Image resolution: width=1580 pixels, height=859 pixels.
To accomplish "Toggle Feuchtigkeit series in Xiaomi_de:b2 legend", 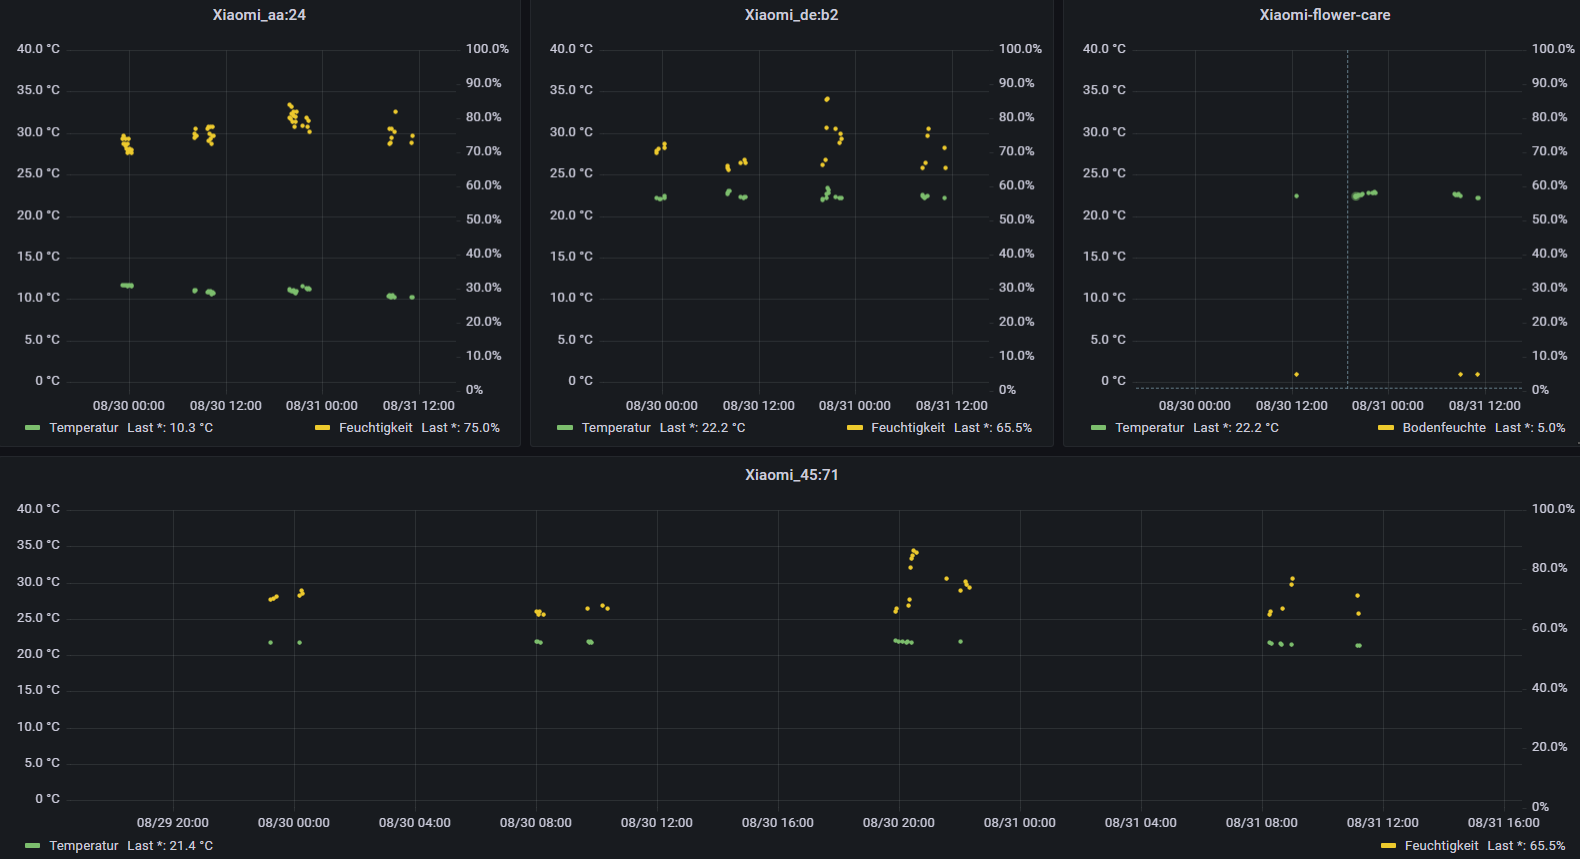I will [x=907, y=428].
